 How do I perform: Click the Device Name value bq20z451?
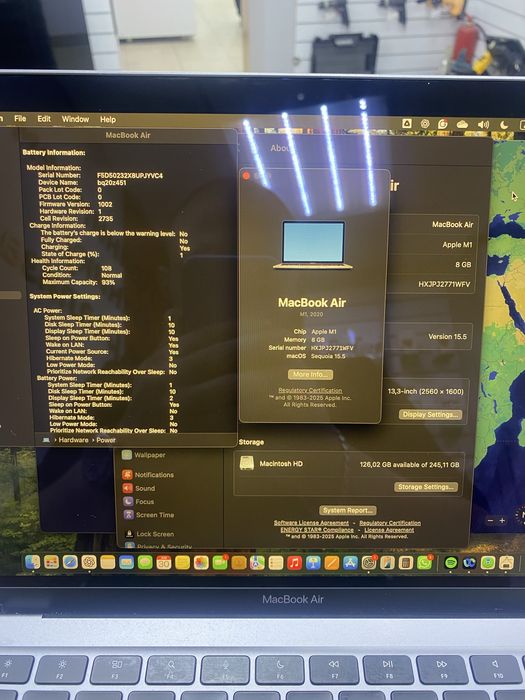(112, 183)
